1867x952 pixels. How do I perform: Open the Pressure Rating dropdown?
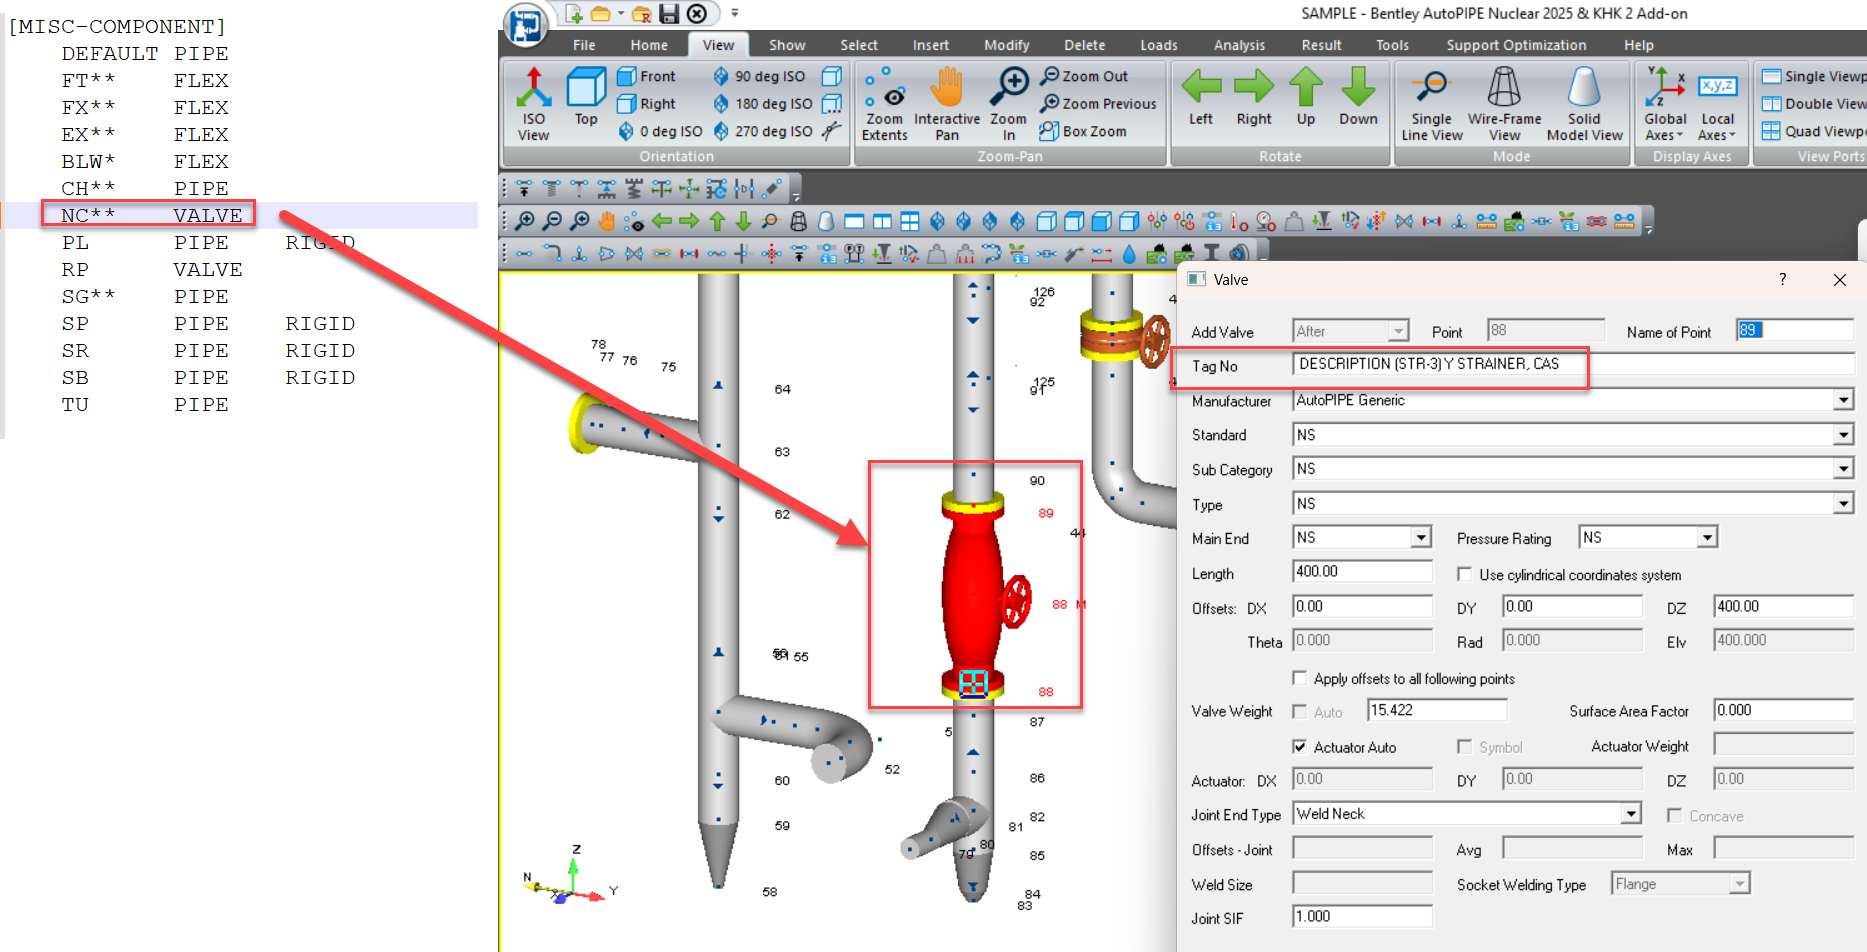coord(1707,538)
